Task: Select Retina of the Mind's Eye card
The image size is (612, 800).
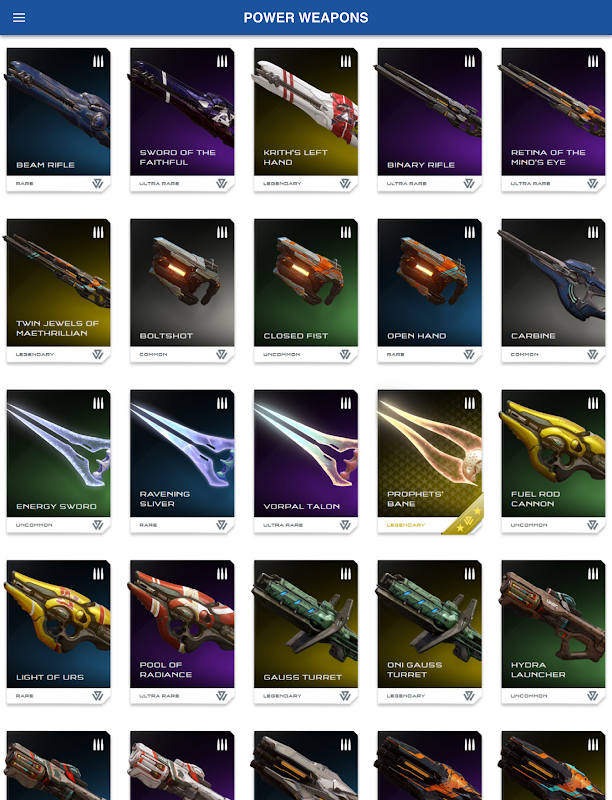Action: click(x=553, y=120)
